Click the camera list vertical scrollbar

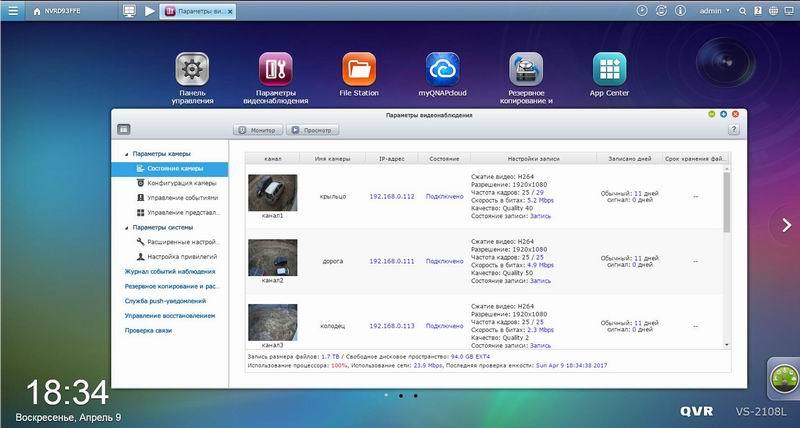(x=727, y=200)
